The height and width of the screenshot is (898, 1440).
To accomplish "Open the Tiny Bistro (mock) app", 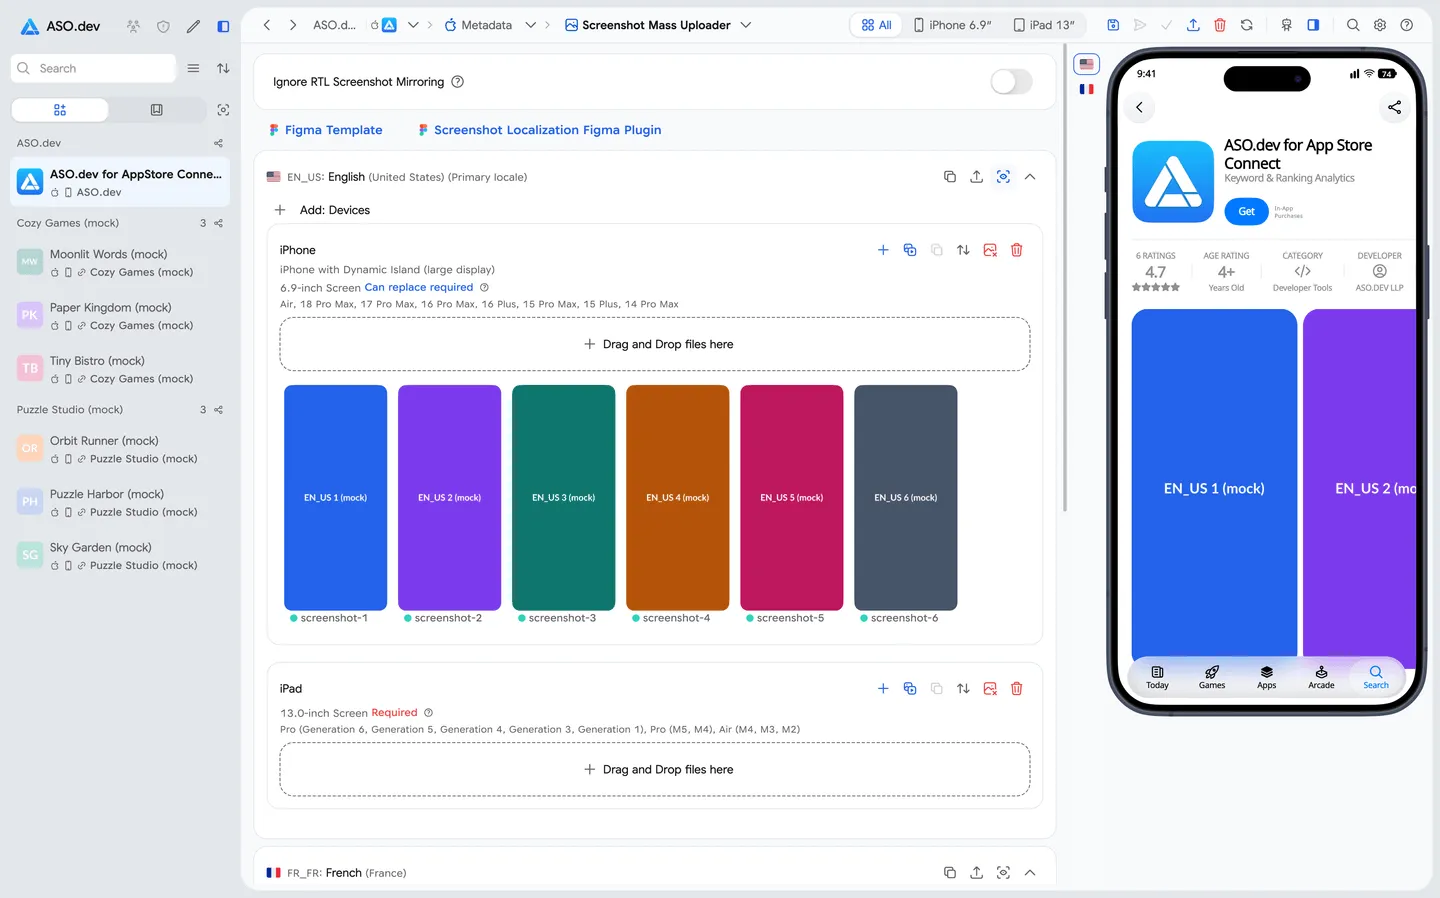I will (120, 369).
